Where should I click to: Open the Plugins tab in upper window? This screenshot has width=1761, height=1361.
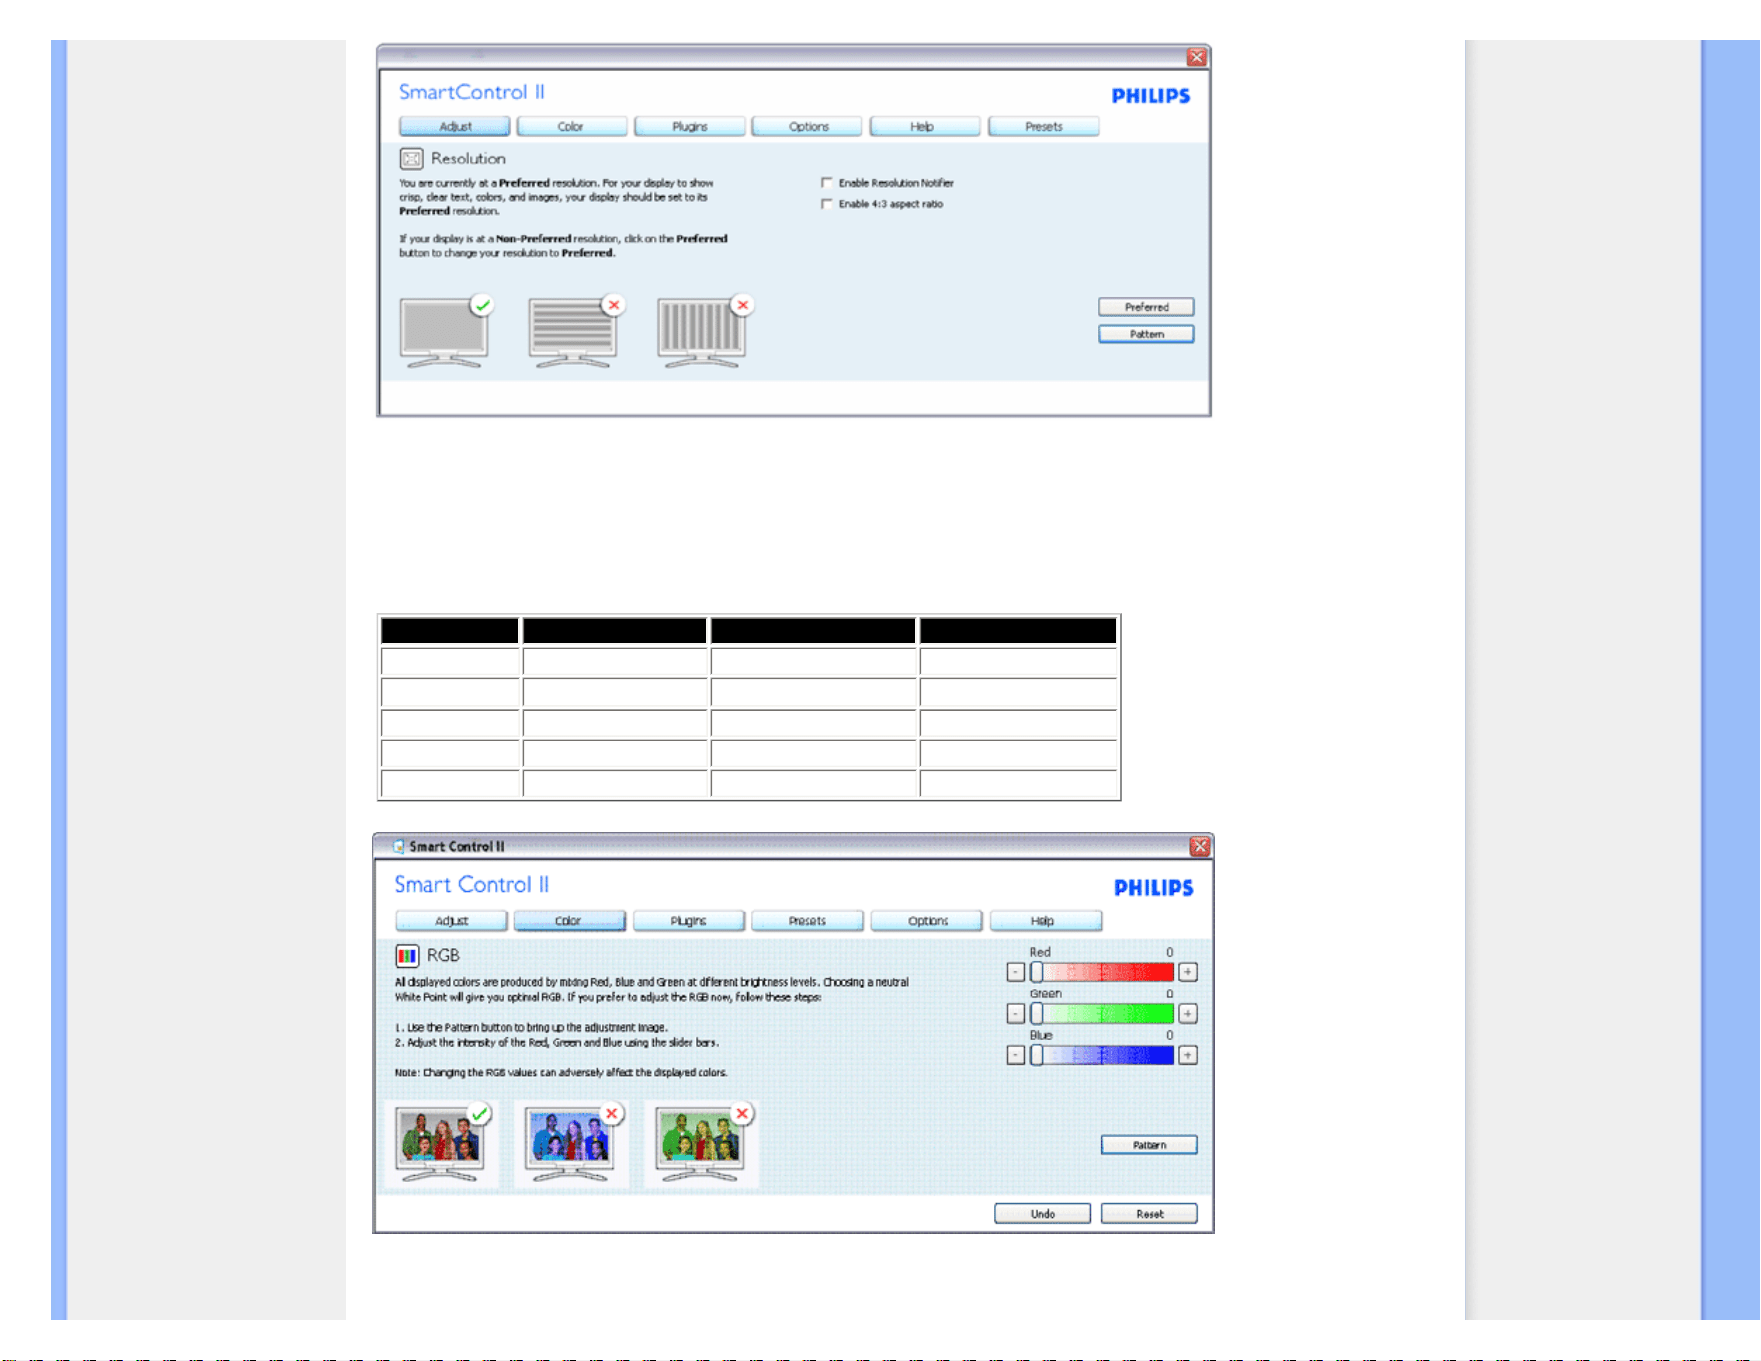pos(689,127)
